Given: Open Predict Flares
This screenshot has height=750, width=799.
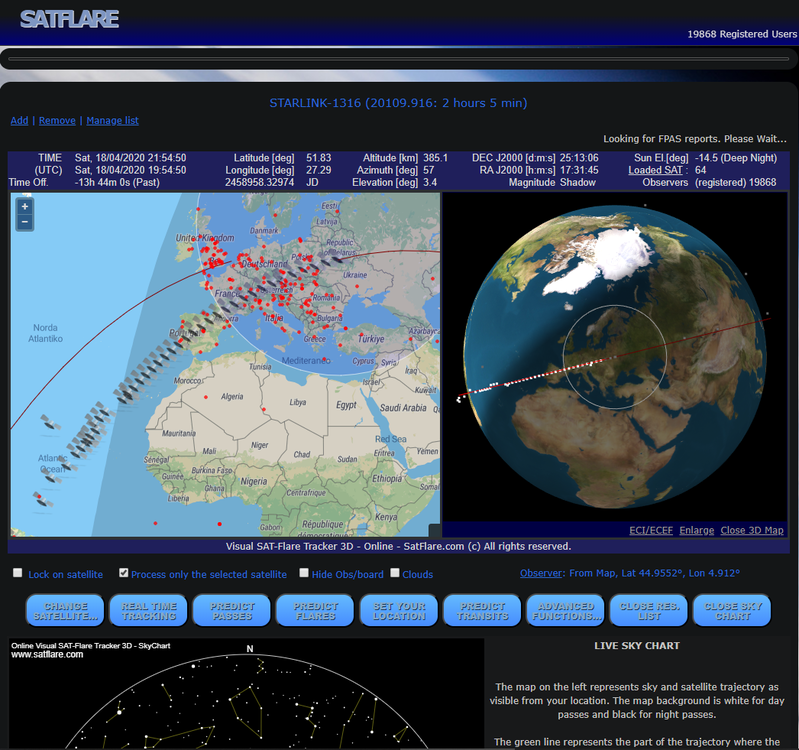Looking at the screenshot, I should click(x=315, y=610).
